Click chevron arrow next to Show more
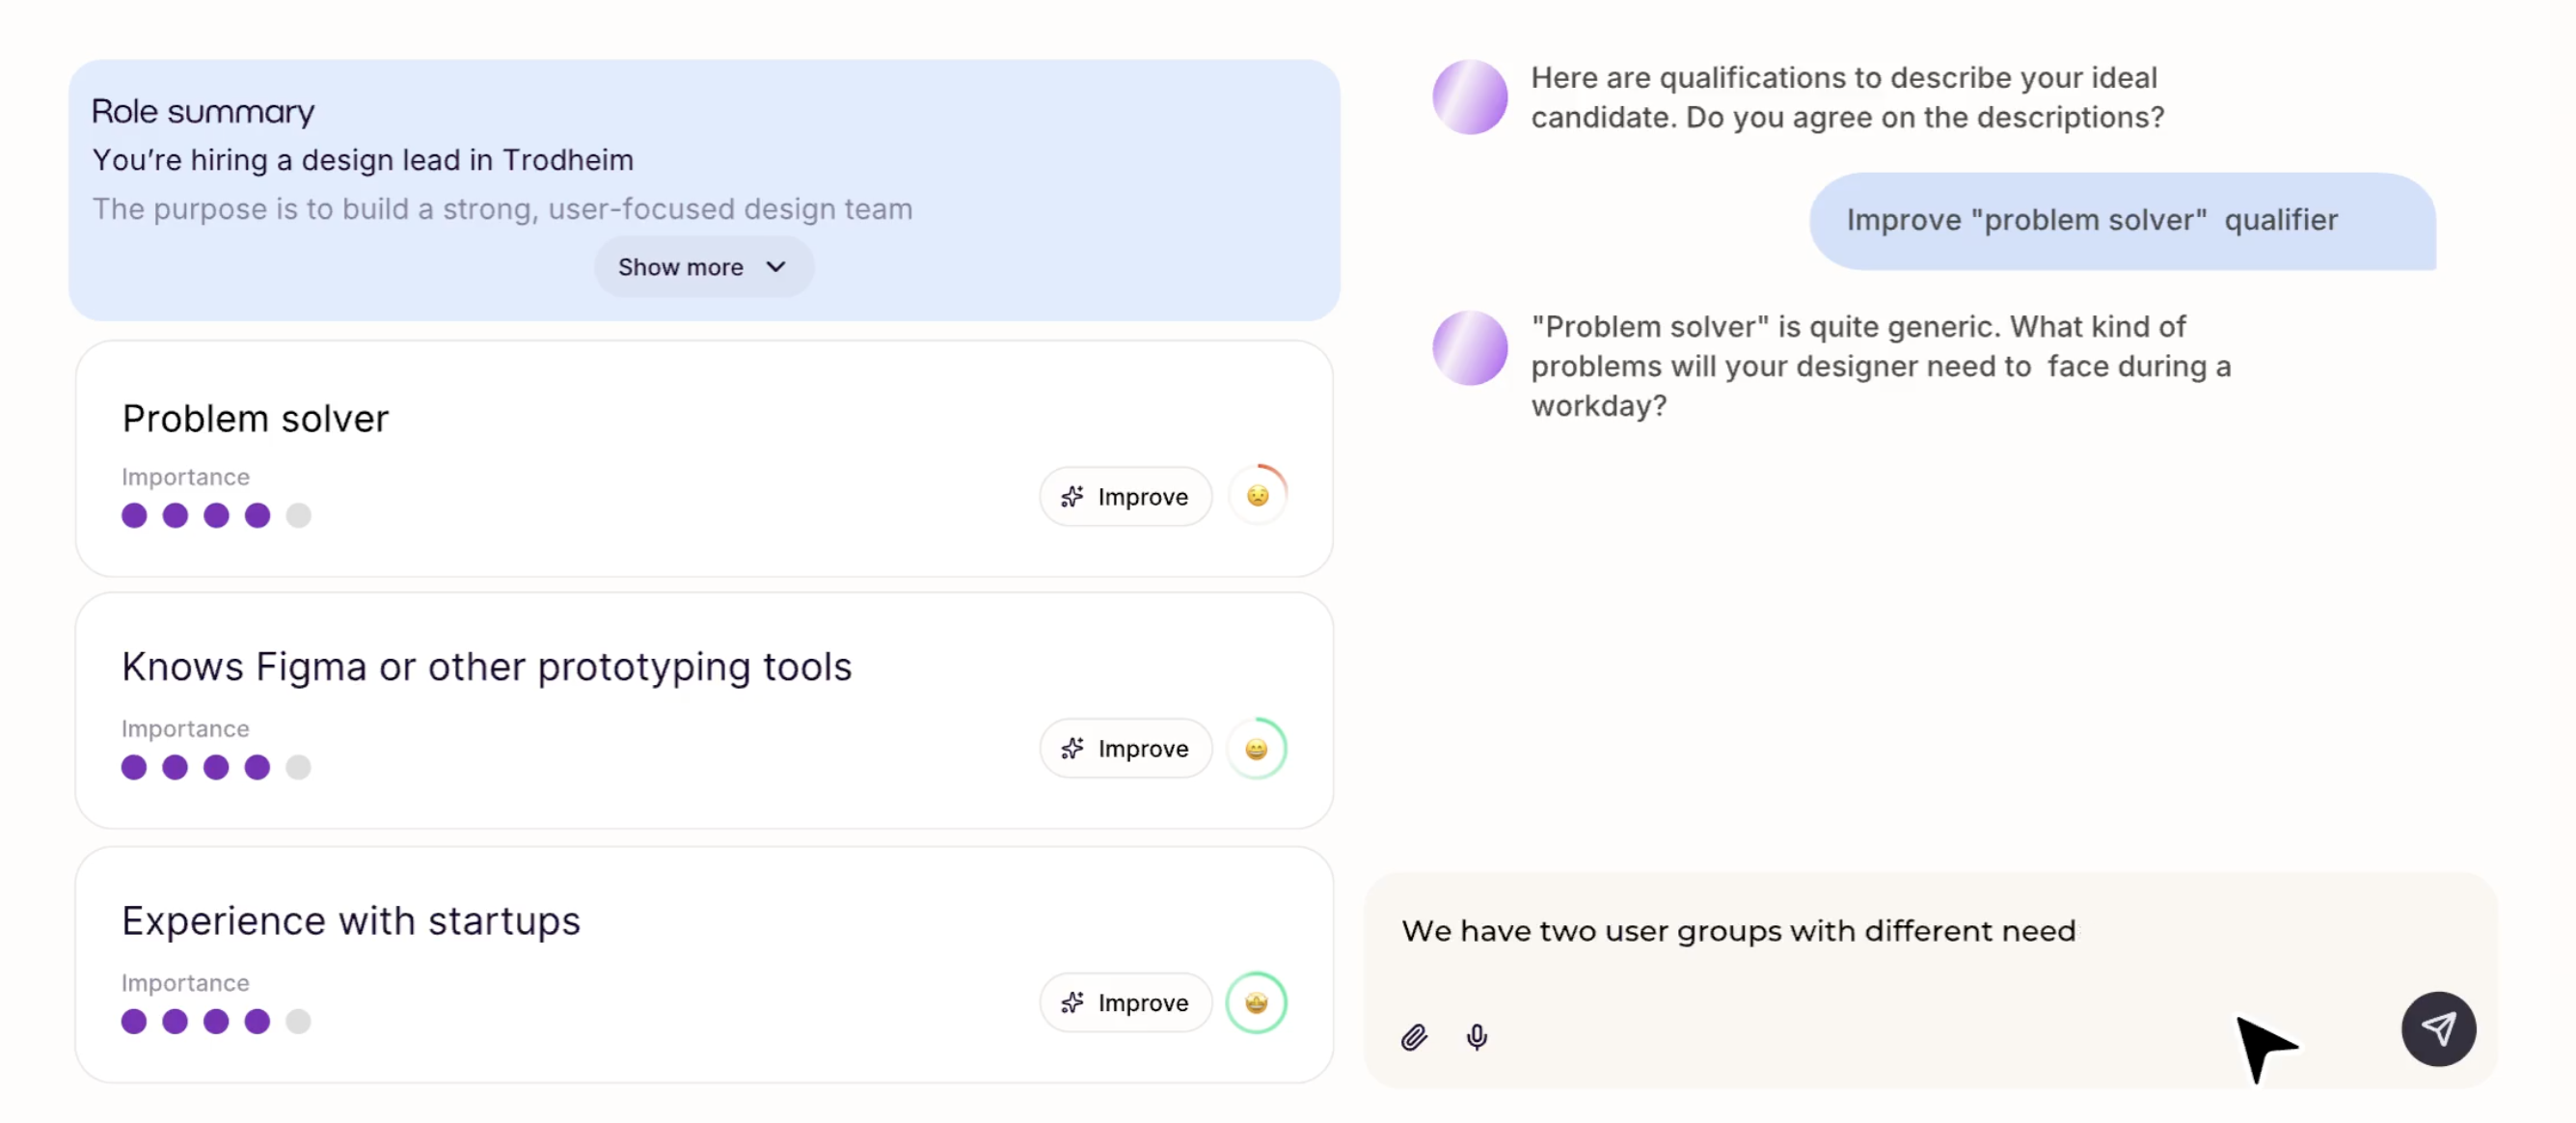Image resolution: width=2576 pixels, height=1123 pixels. pyautogui.click(x=775, y=267)
